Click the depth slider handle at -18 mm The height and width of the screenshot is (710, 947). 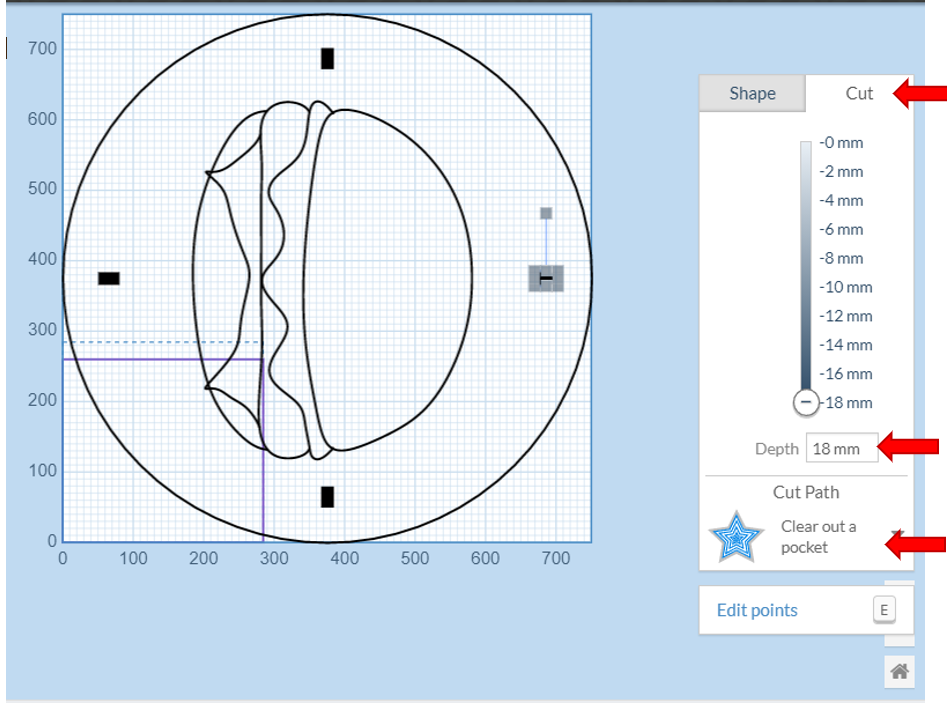pyautogui.click(x=806, y=403)
